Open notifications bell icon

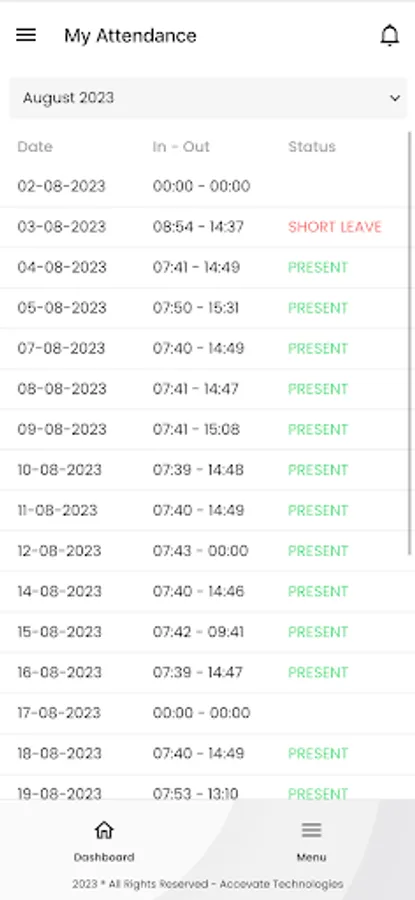(x=390, y=36)
